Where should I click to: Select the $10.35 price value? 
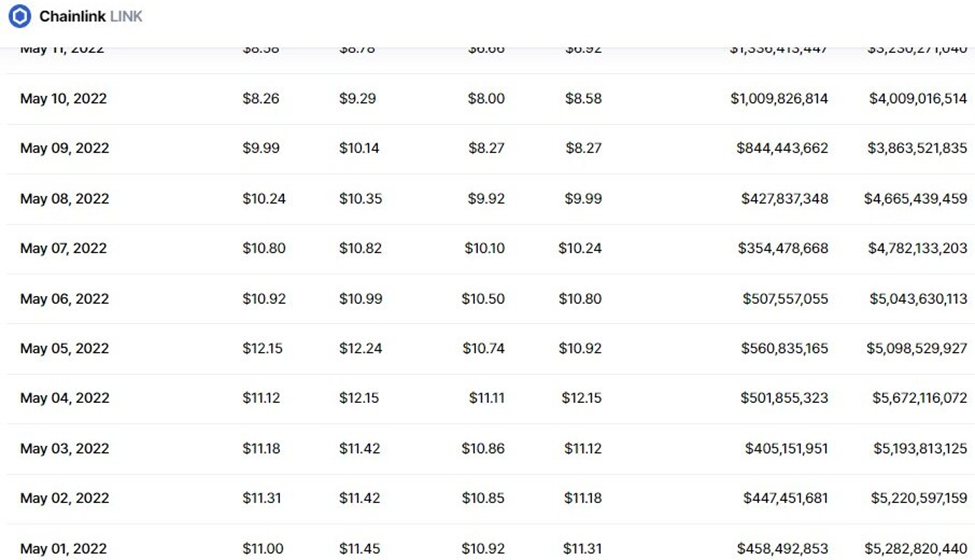point(360,199)
